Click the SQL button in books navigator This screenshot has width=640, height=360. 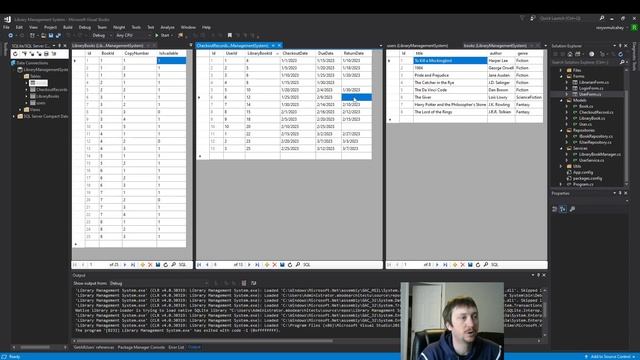point(495,265)
